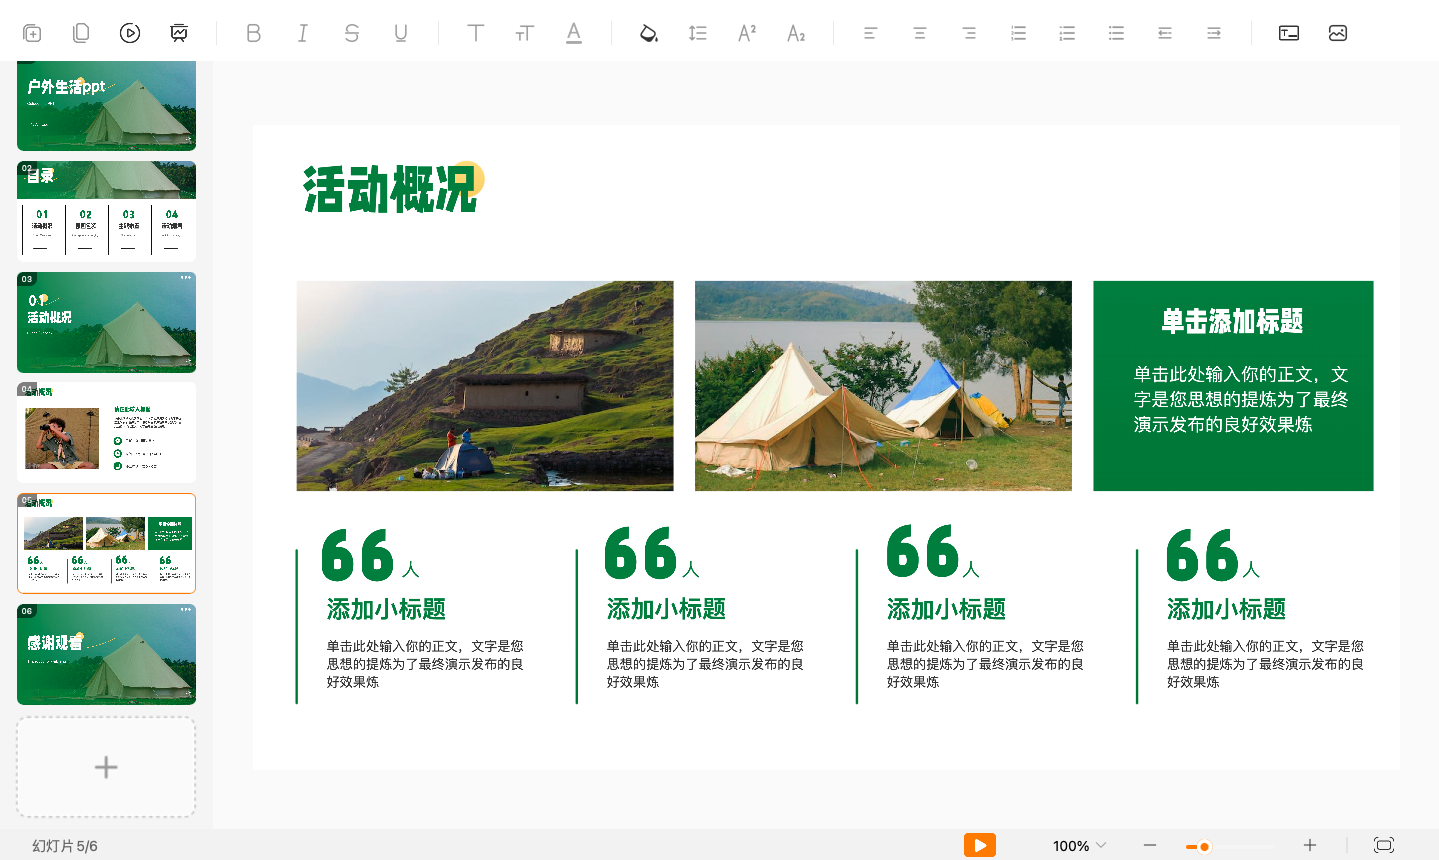Apply bold formatting
This screenshot has width=1439, height=860.
point(253,32)
